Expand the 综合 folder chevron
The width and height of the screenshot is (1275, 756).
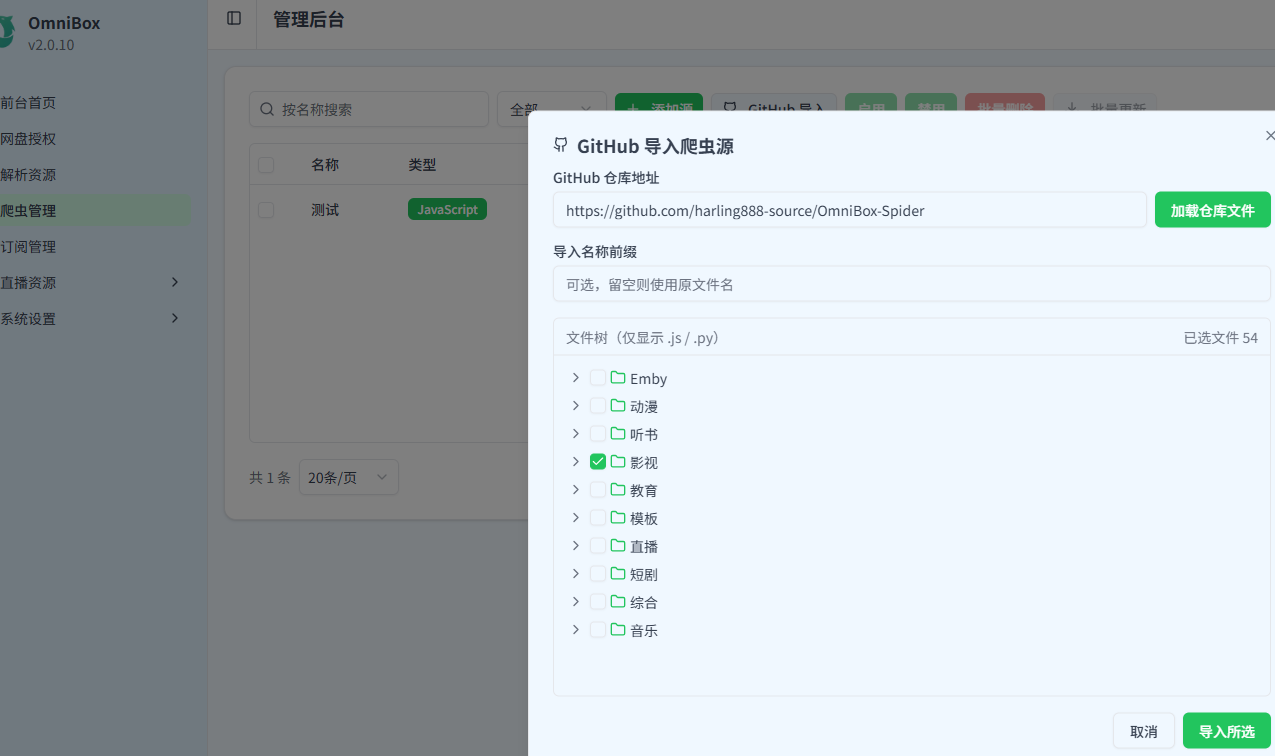575,602
